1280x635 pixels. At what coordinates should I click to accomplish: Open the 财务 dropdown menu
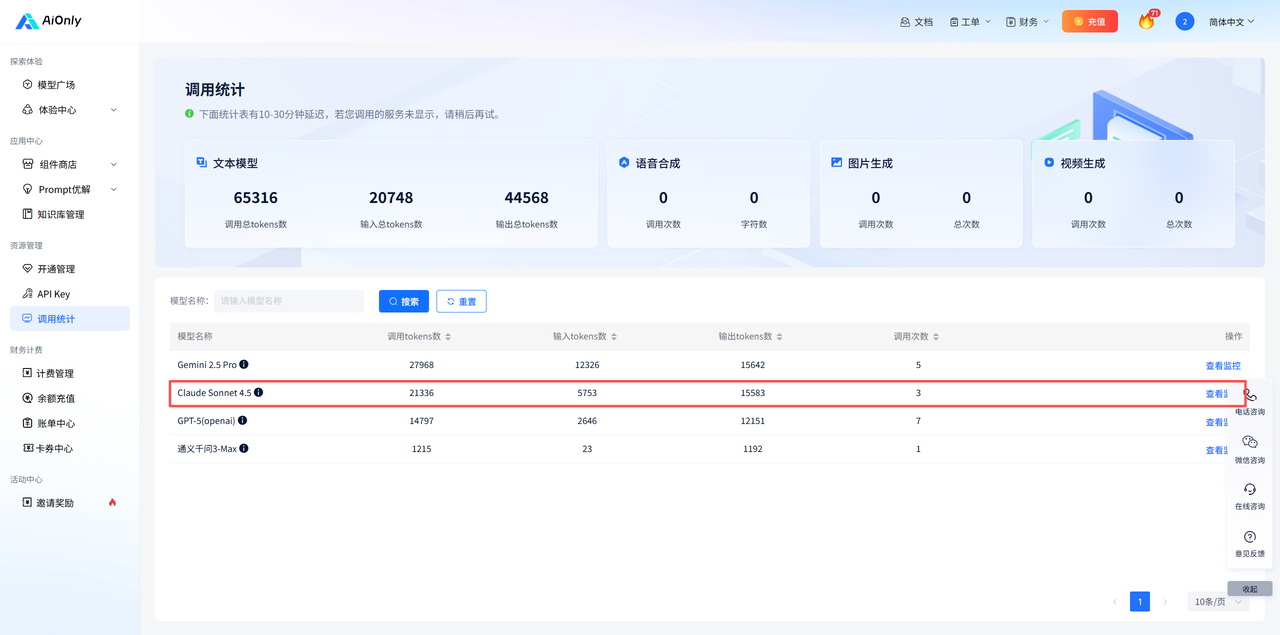coord(1028,21)
